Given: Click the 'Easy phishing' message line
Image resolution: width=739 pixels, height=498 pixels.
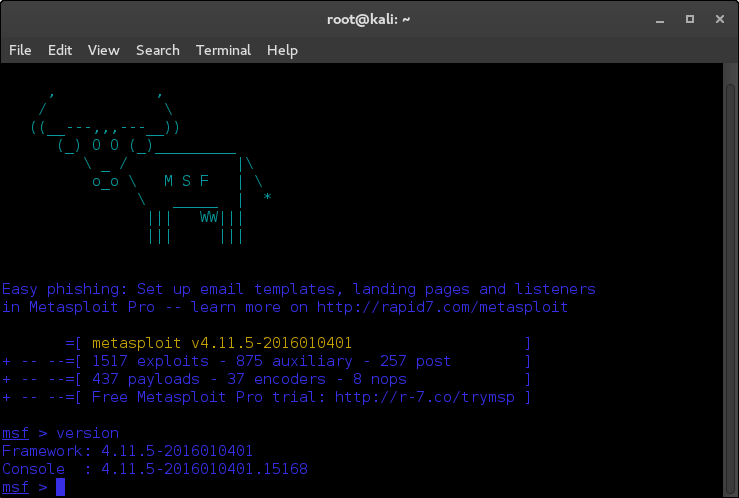Looking at the screenshot, I should (299, 289).
